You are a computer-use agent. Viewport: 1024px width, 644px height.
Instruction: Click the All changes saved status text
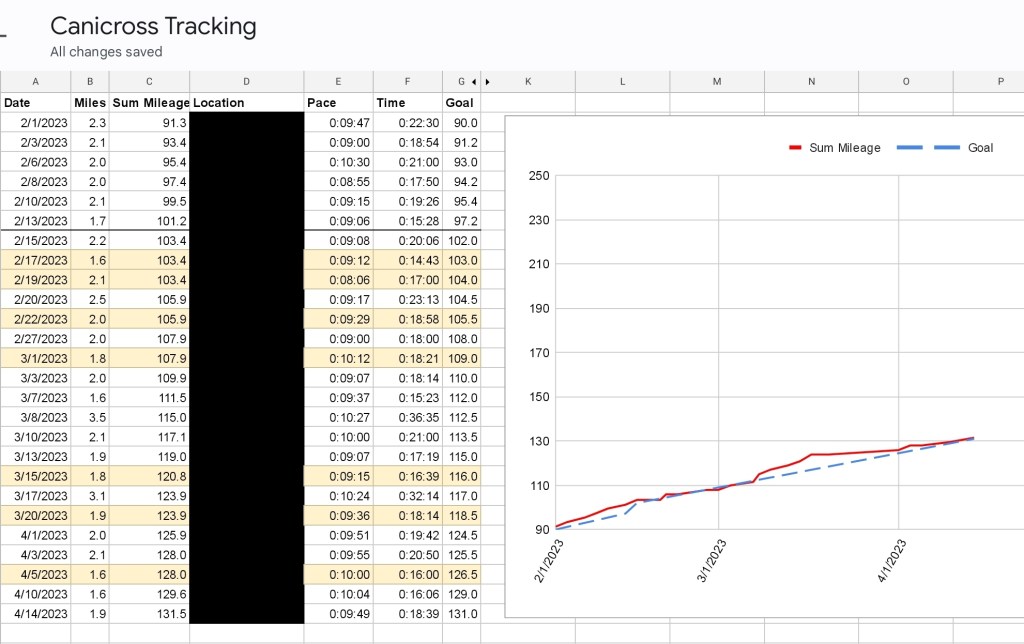coord(106,52)
